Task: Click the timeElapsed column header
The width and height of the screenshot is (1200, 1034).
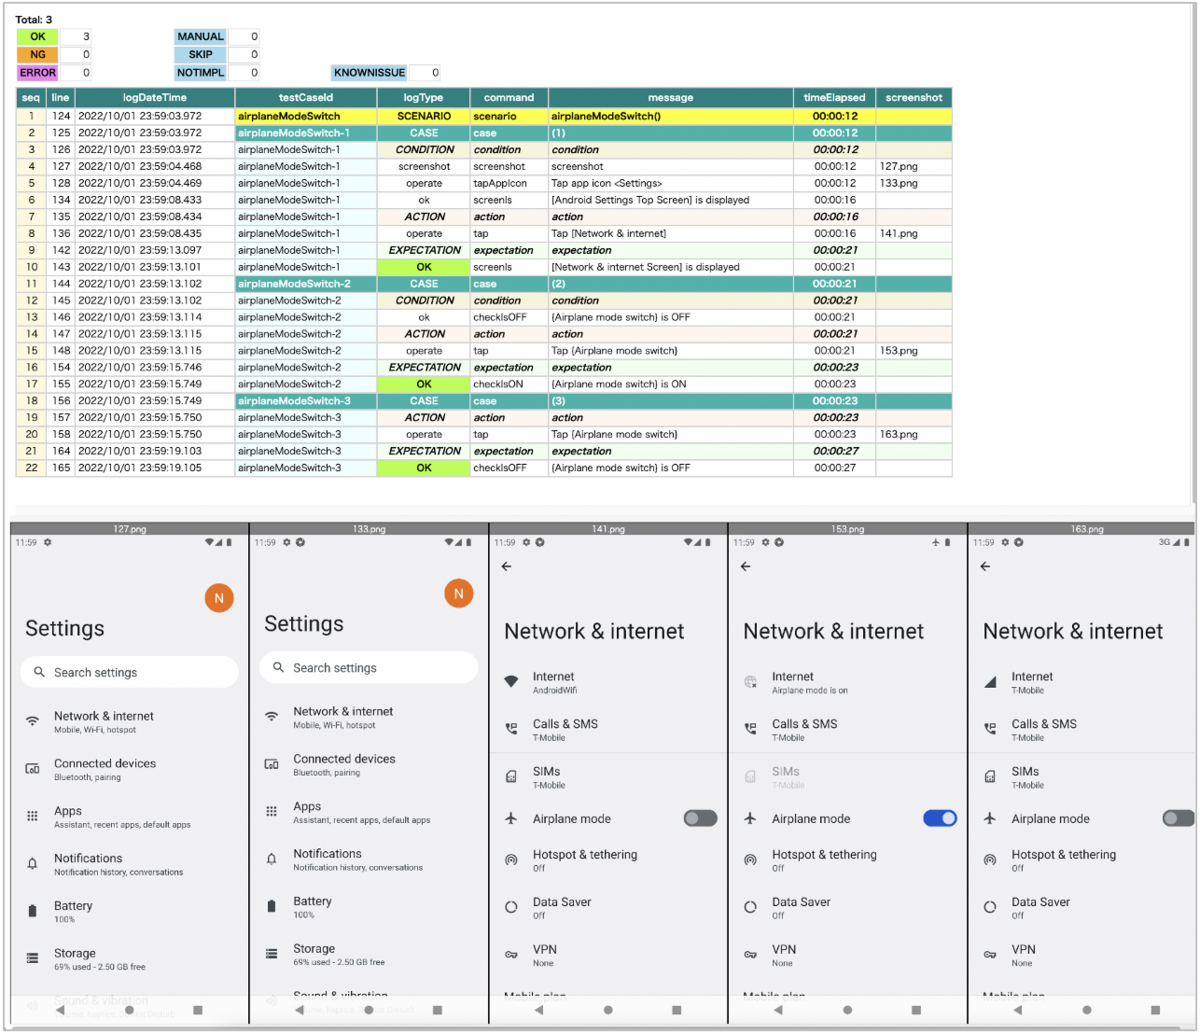Action: (x=835, y=97)
